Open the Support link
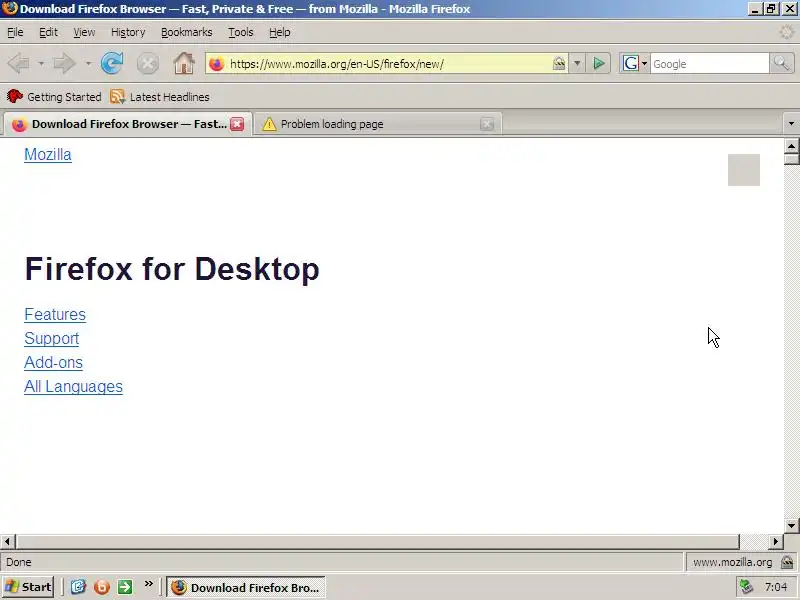Image resolution: width=800 pixels, height=600 pixels. (52, 338)
